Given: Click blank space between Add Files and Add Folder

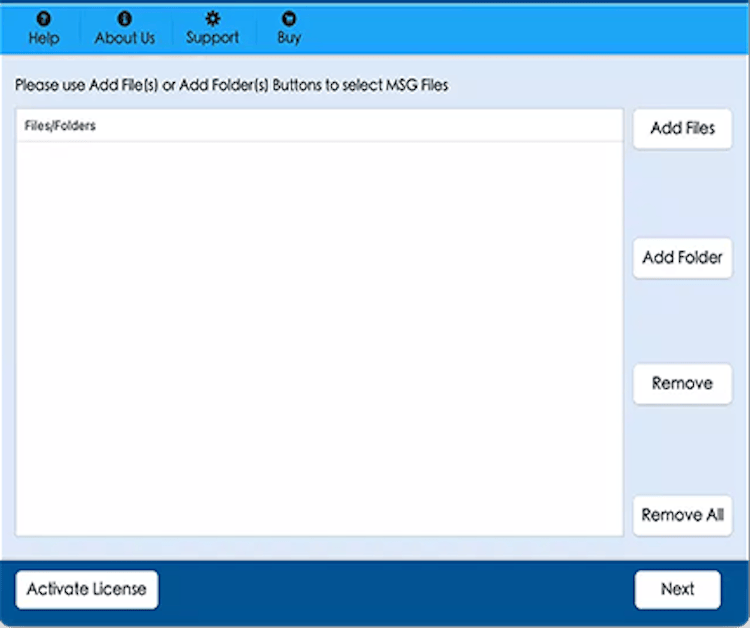Looking at the screenshot, I should tap(682, 193).
